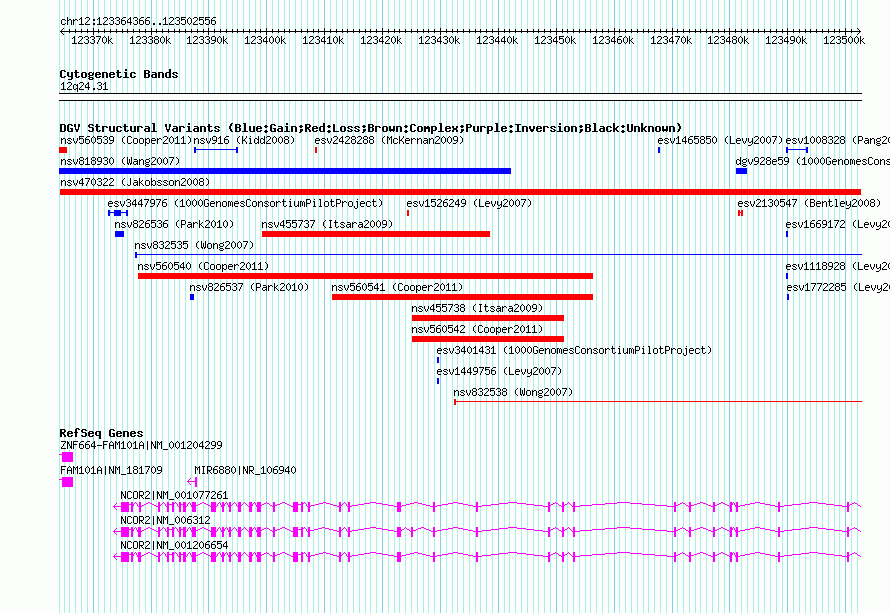Click the esv1449756 blue variant tick
890x613 pixels.
pos(438,381)
